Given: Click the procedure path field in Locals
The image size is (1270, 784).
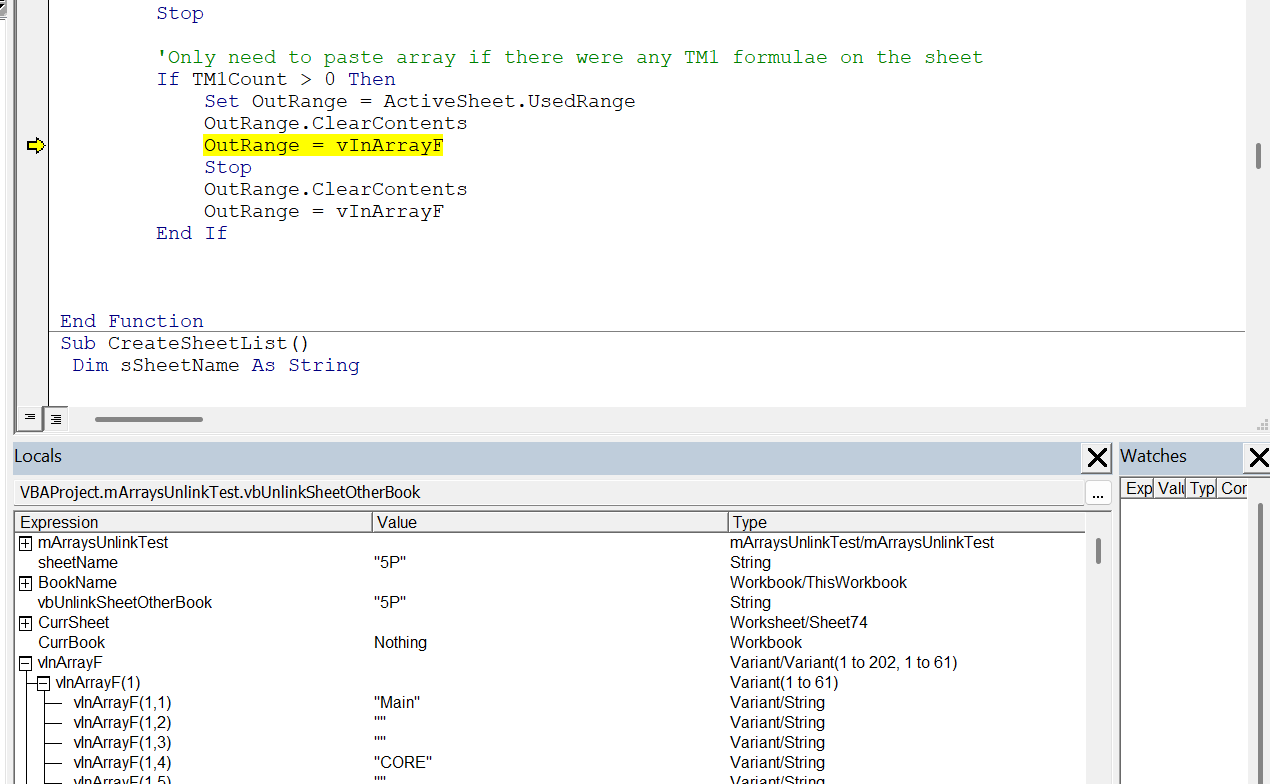Looking at the screenshot, I should (548, 493).
